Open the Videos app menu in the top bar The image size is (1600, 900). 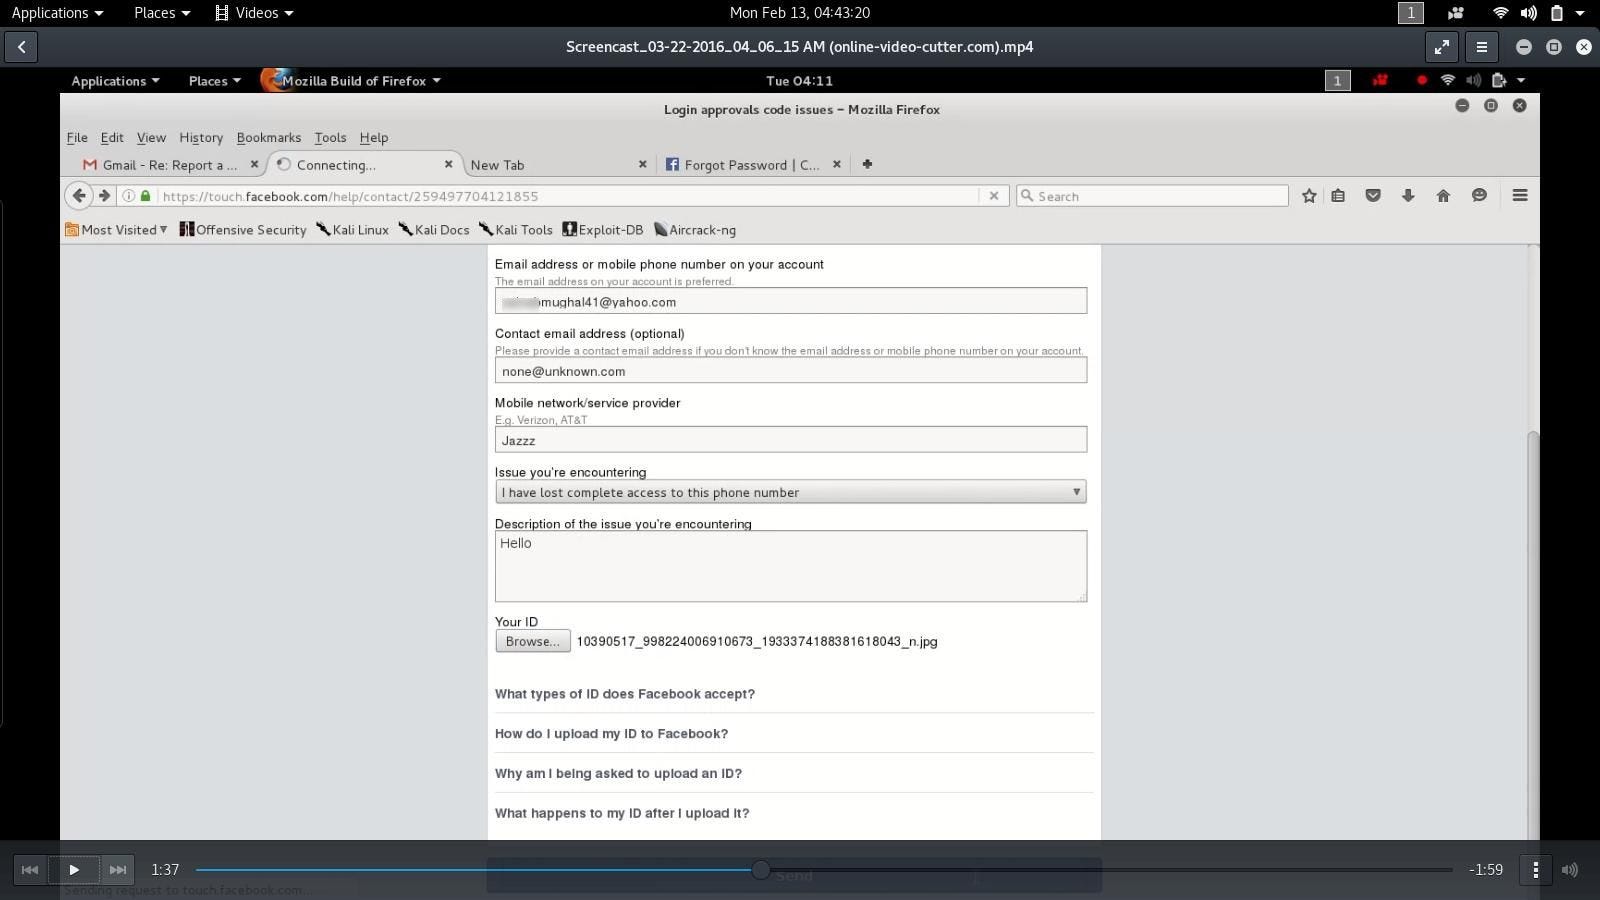(x=255, y=13)
